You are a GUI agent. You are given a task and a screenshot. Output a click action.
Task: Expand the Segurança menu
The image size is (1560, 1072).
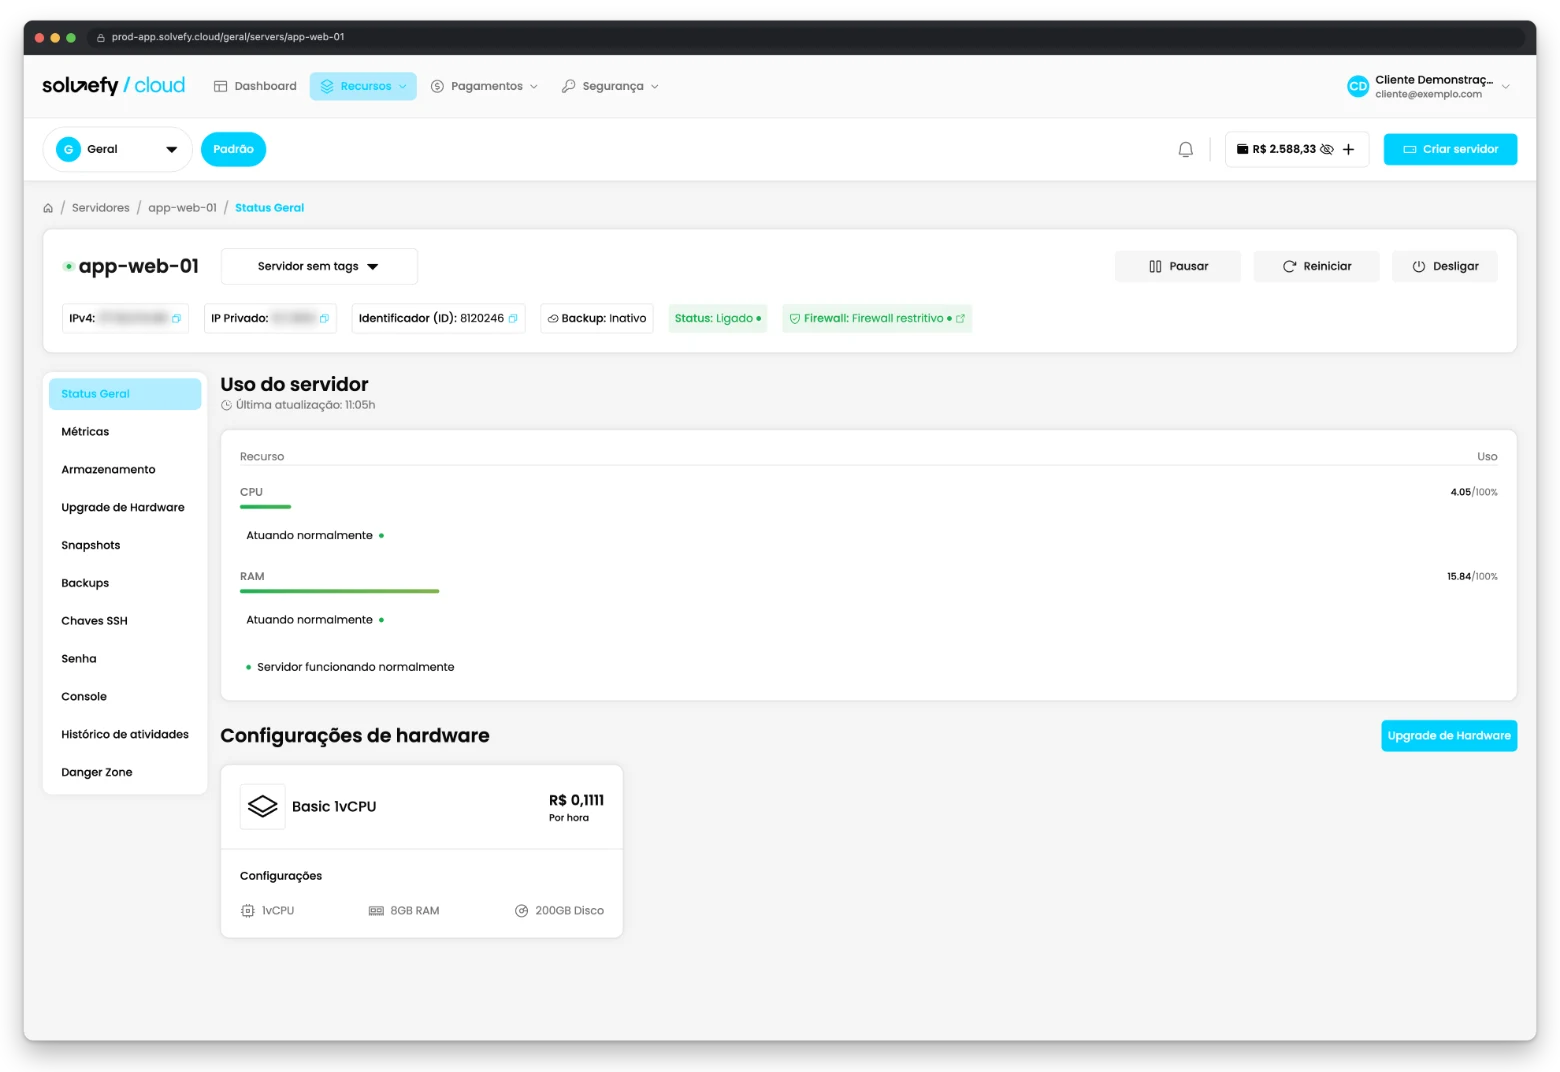[610, 87]
